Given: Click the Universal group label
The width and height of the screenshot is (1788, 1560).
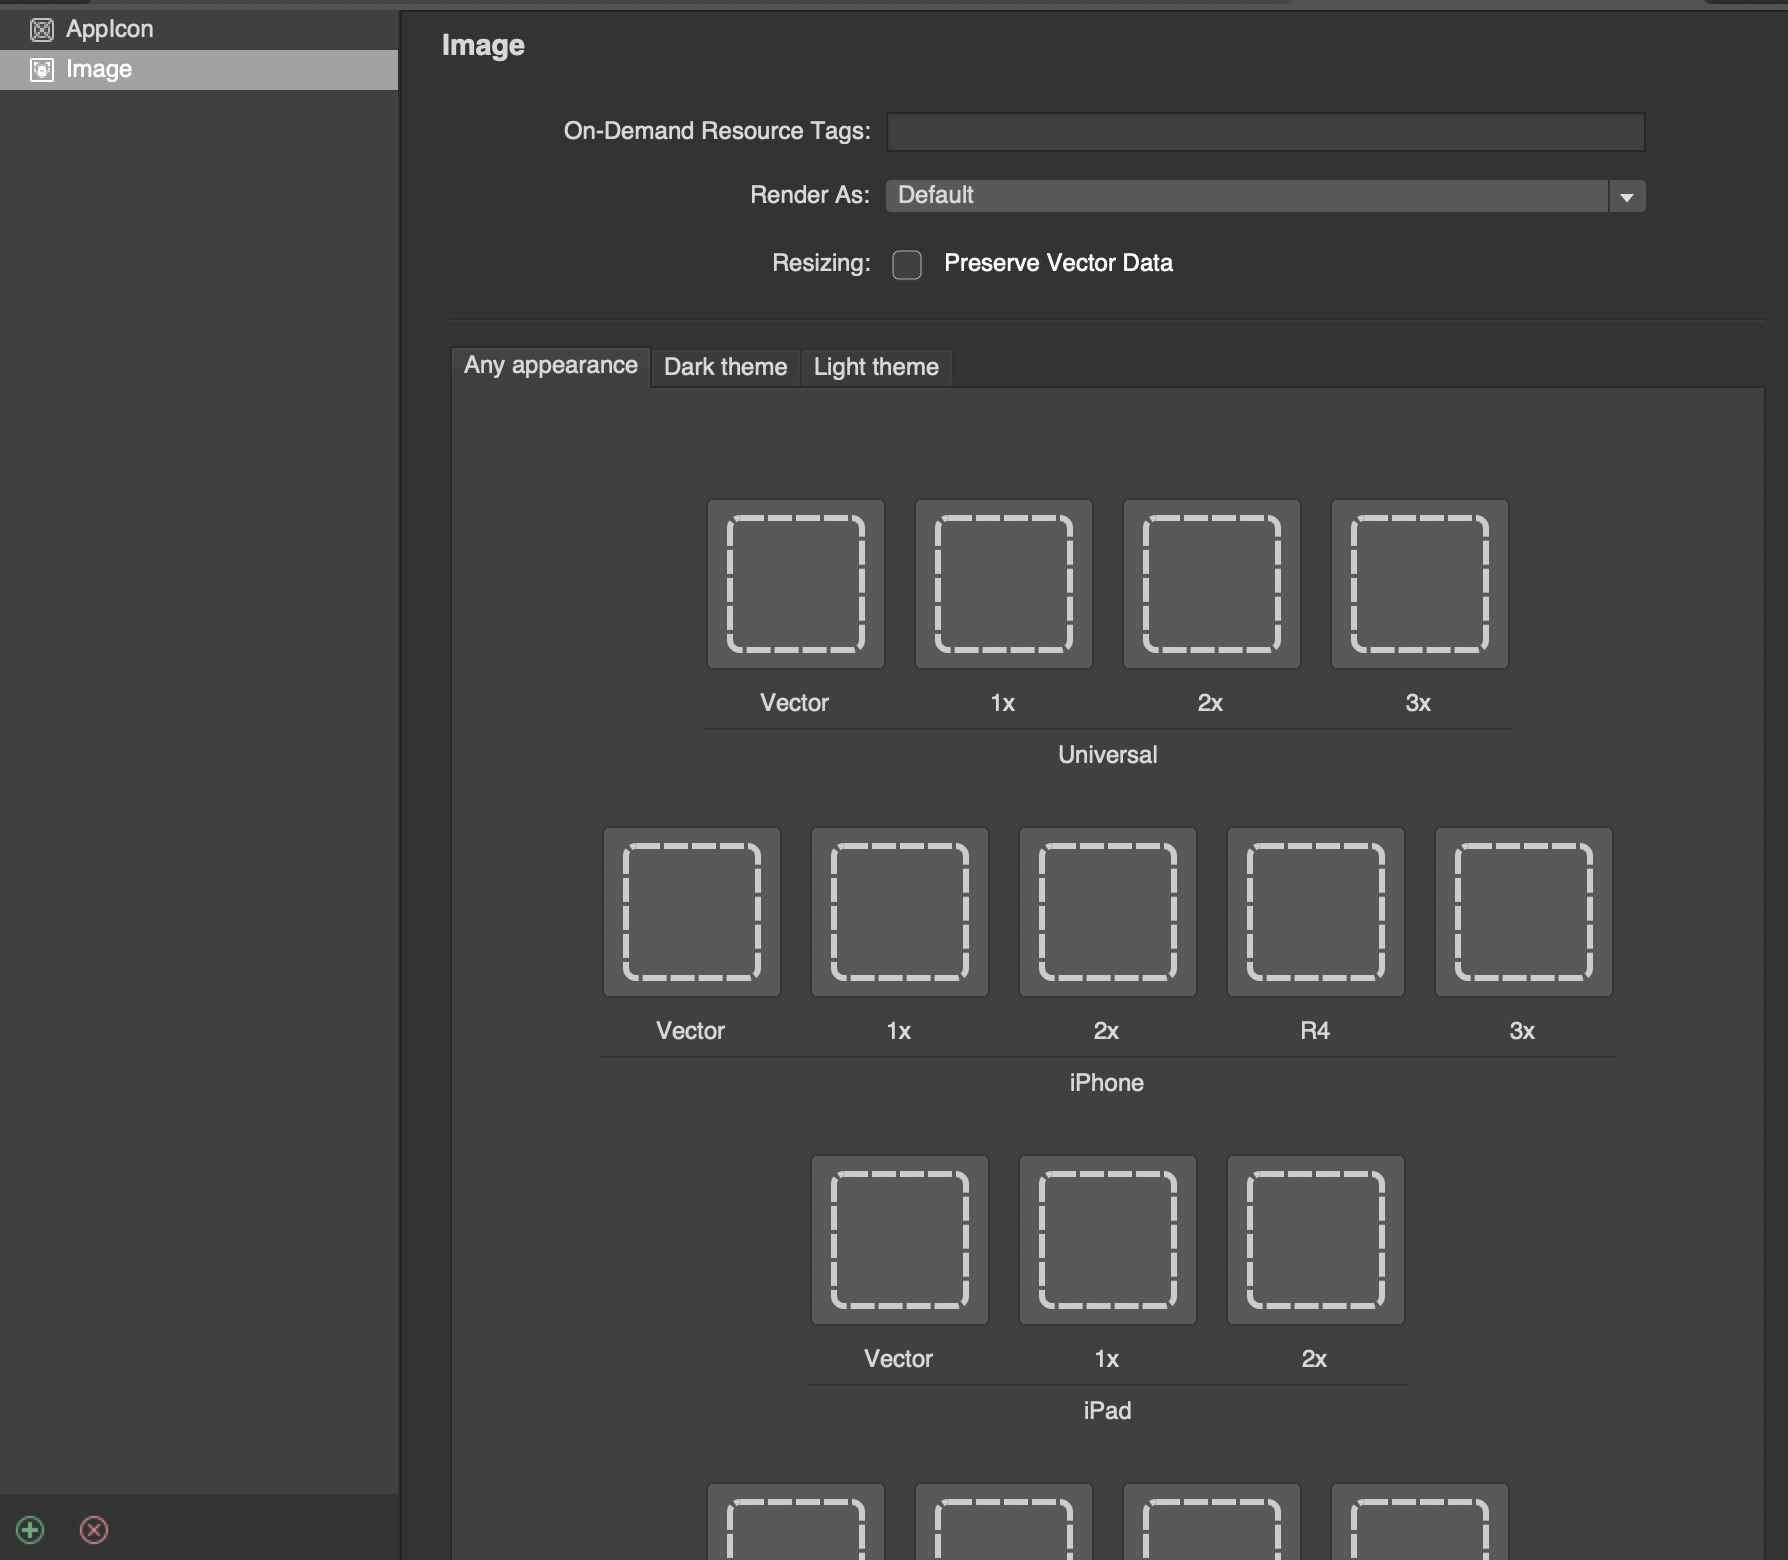Looking at the screenshot, I should tap(1108, 755).
